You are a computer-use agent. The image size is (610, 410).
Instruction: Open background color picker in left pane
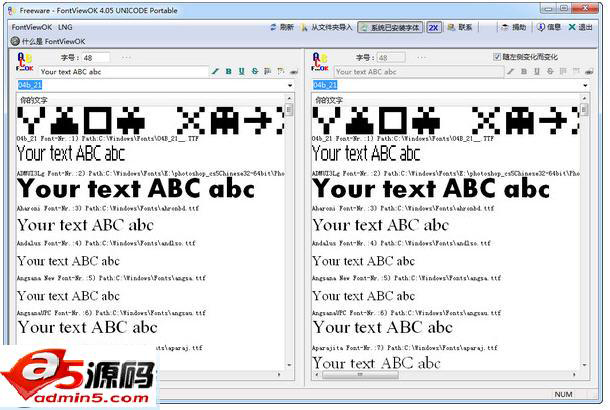click(280, 71)
